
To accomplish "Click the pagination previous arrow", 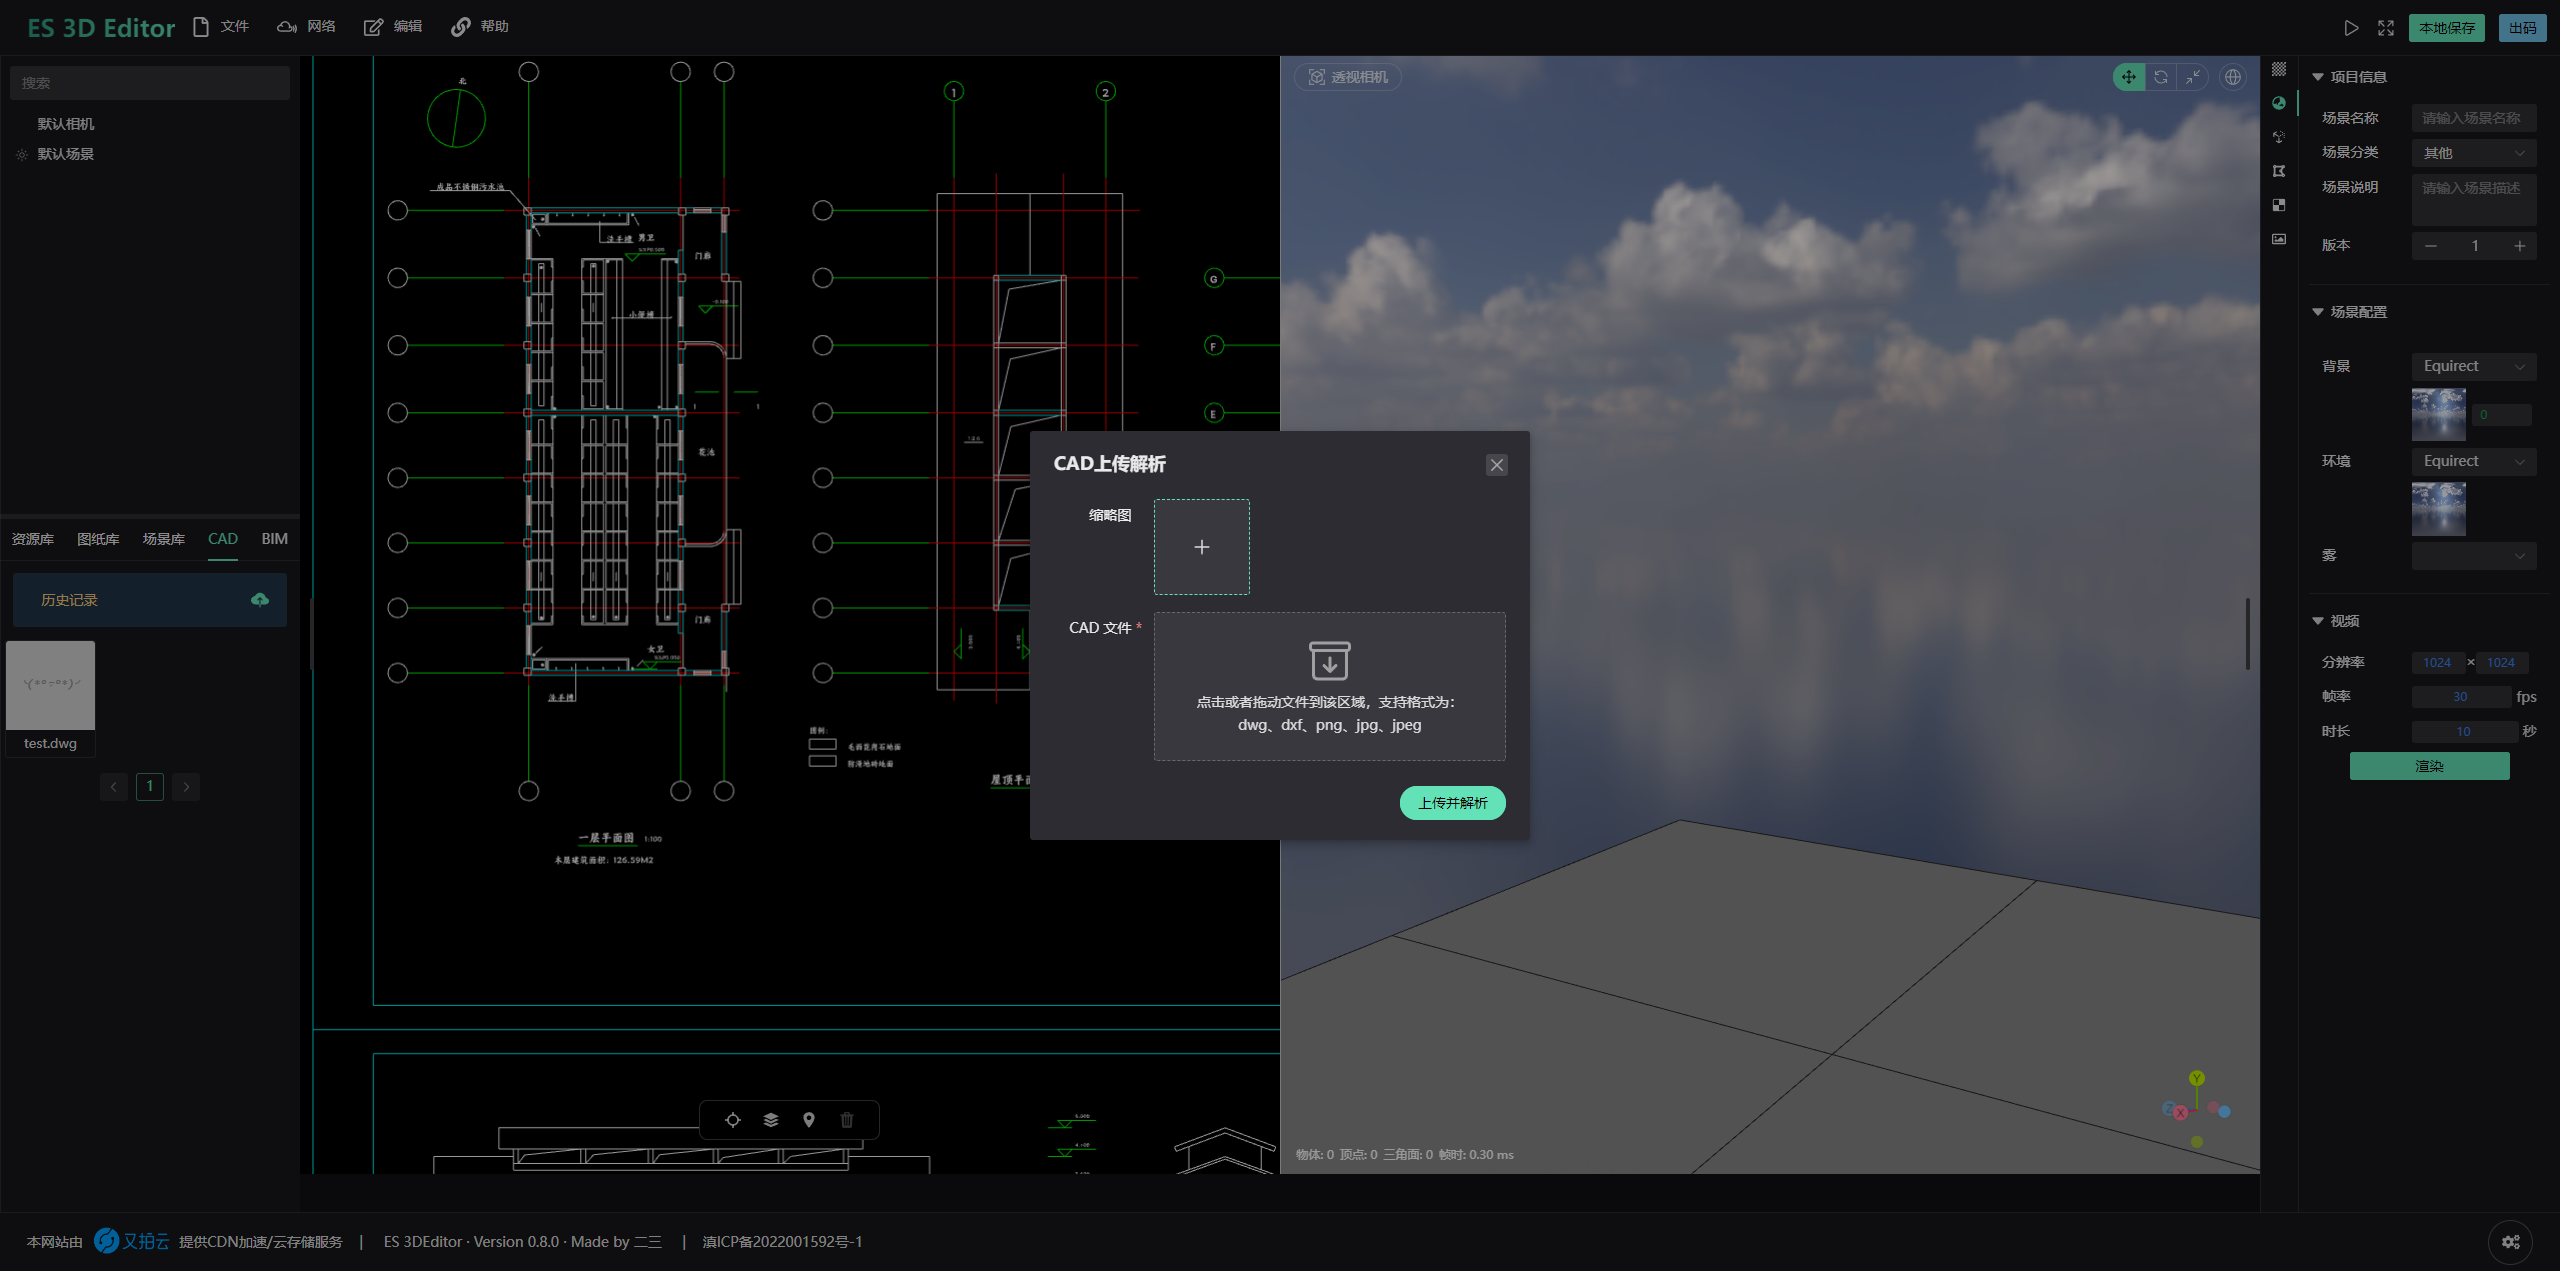I will pos(114,787).
